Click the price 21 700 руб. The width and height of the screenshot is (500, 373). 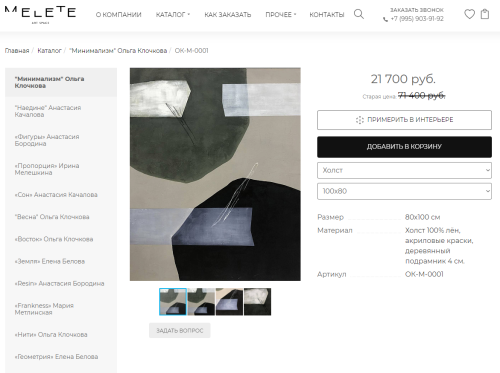click(403, 79)
